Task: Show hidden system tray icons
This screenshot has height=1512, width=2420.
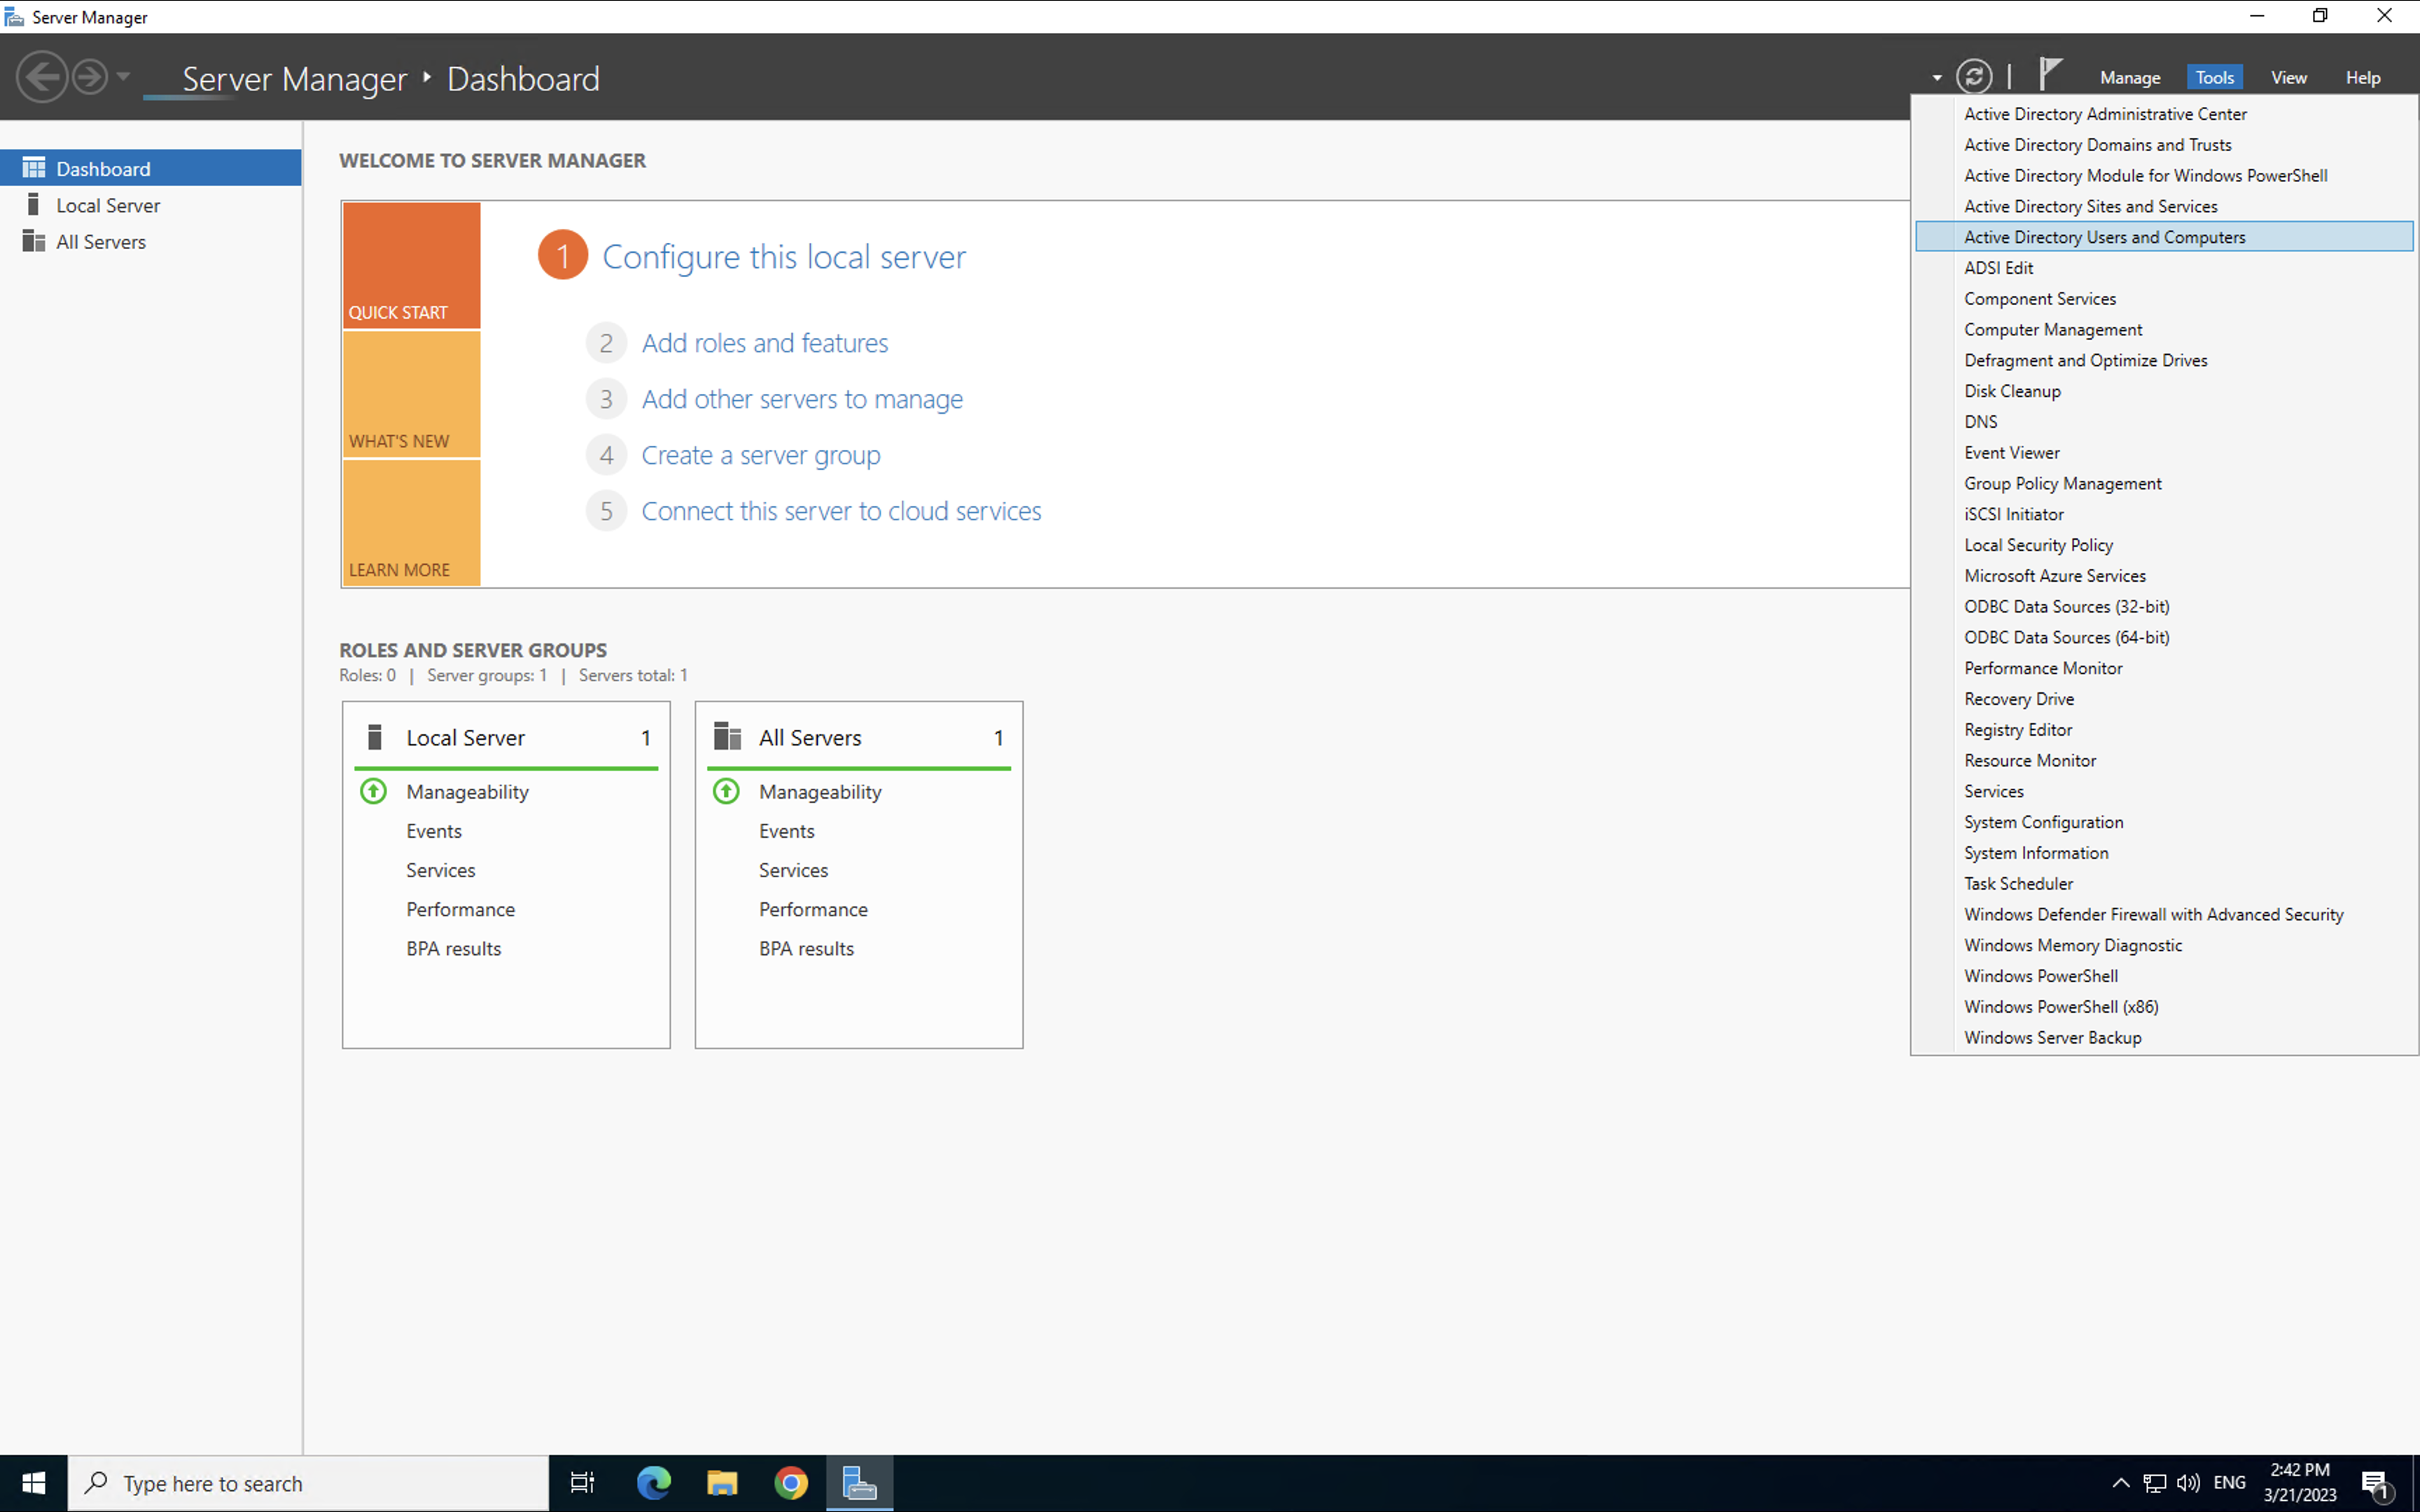Action: [2120, 1483]
